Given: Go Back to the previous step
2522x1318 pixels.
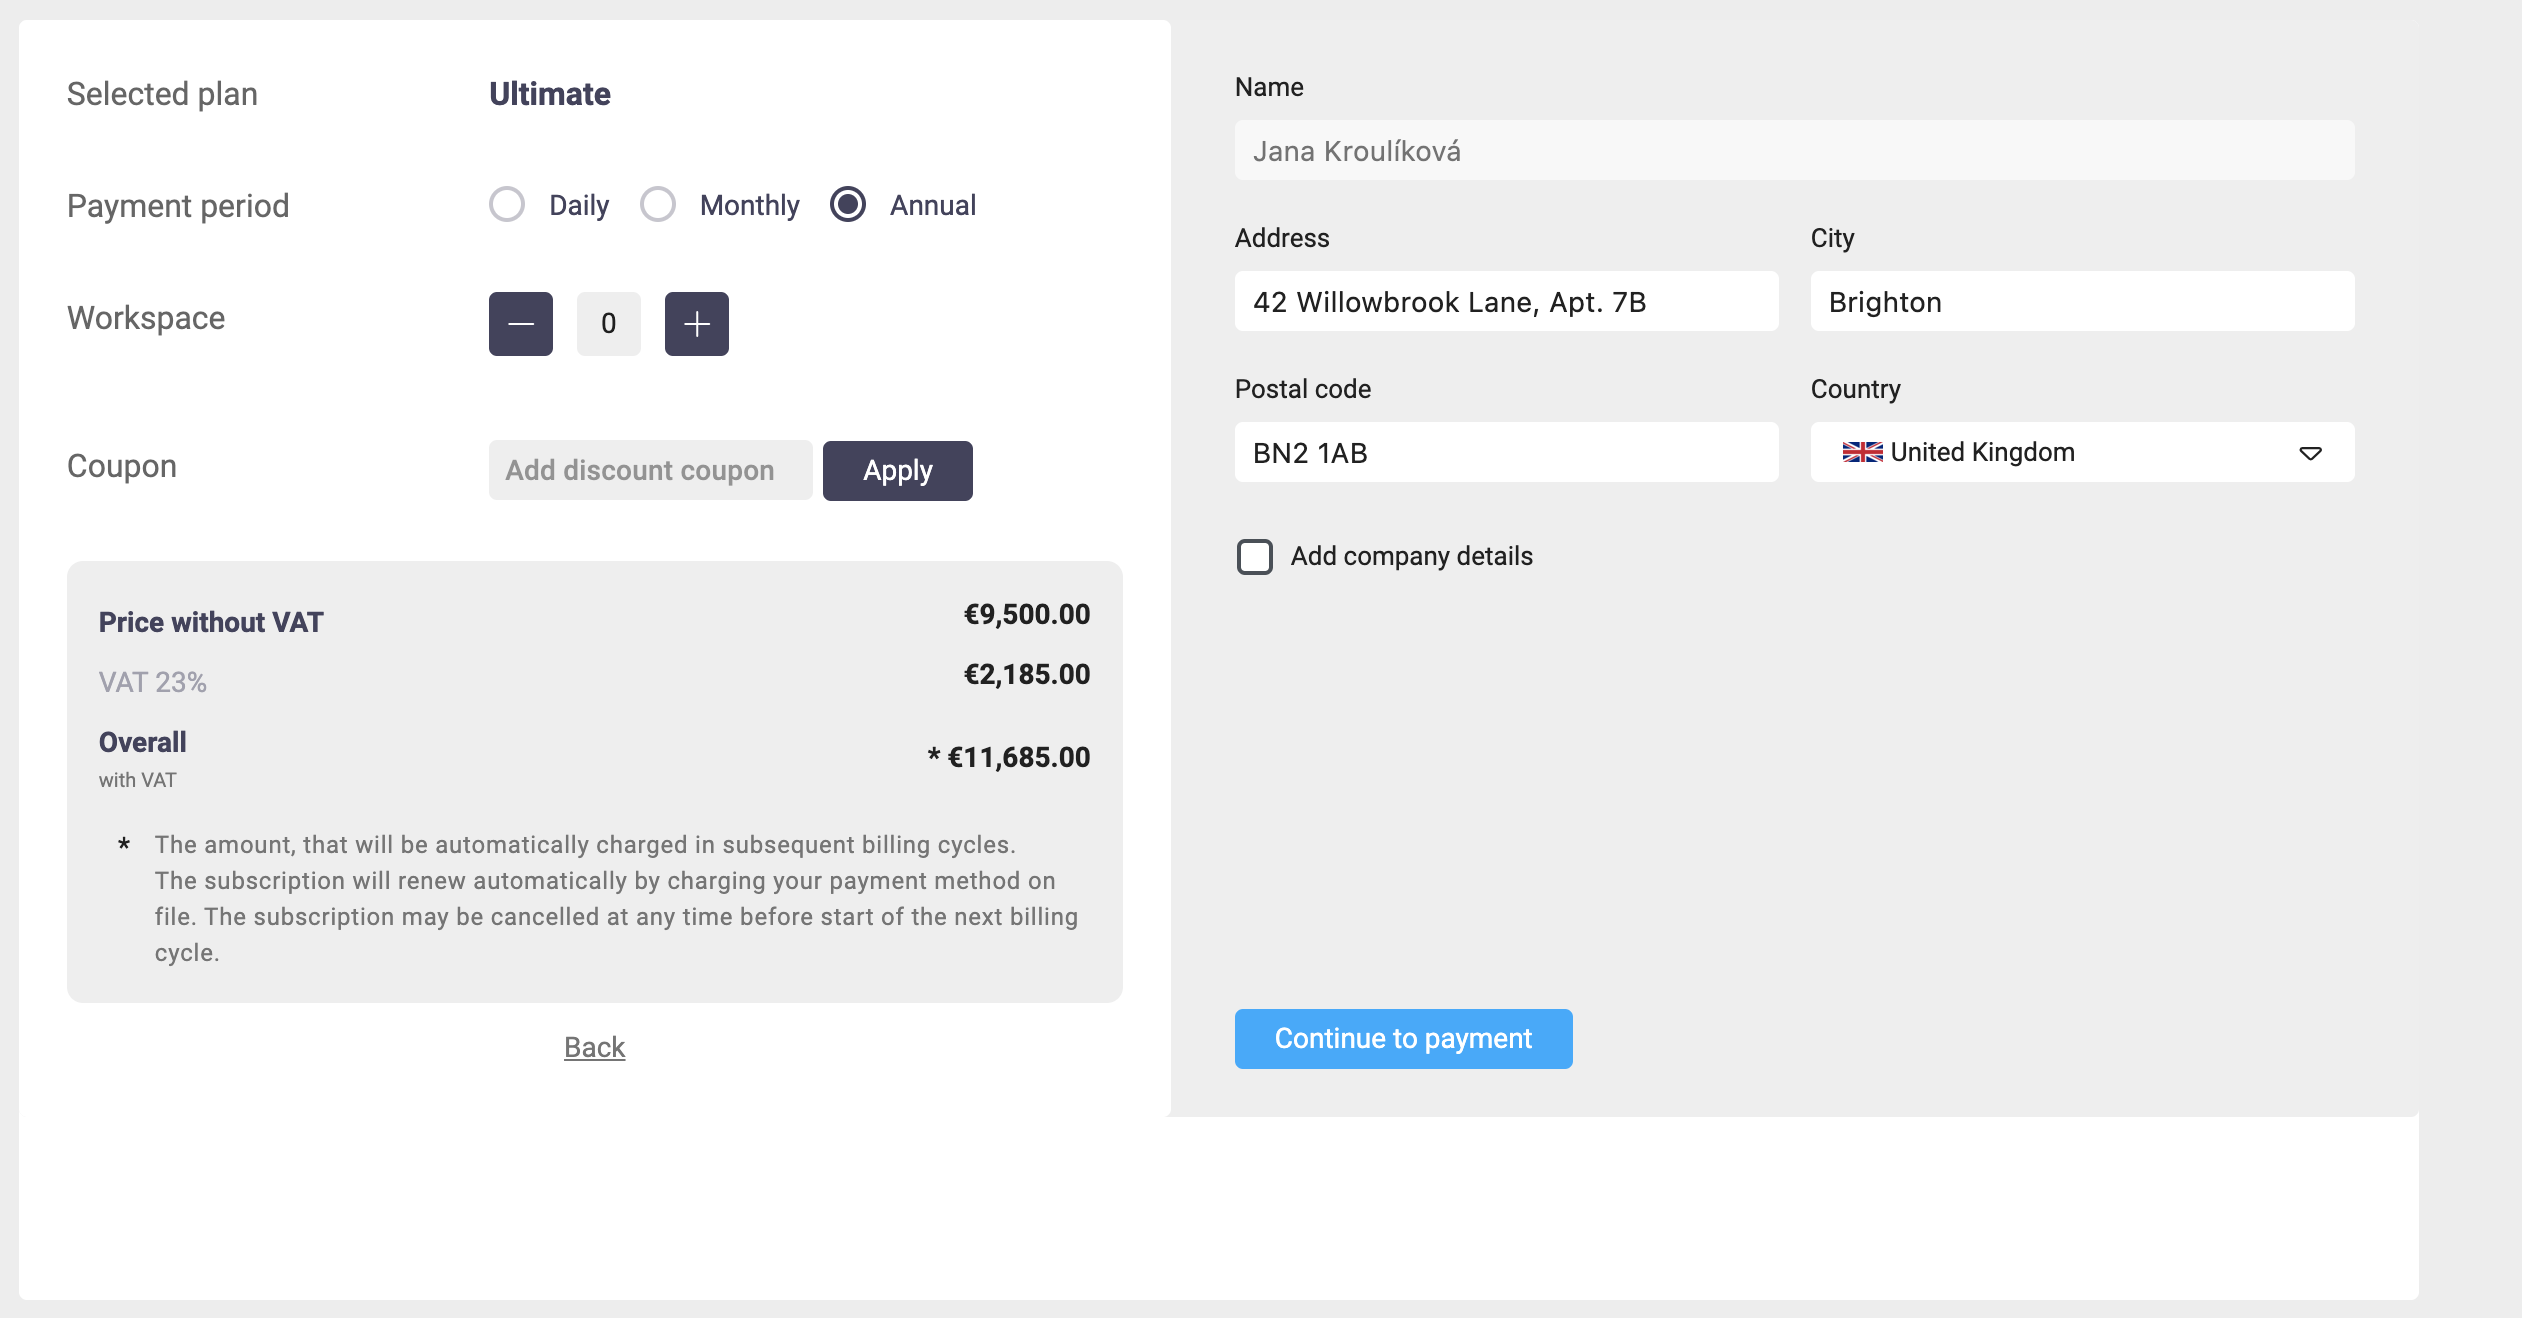Looking at the screenshot, I should pyautogui.click(x=594, y=1047).
